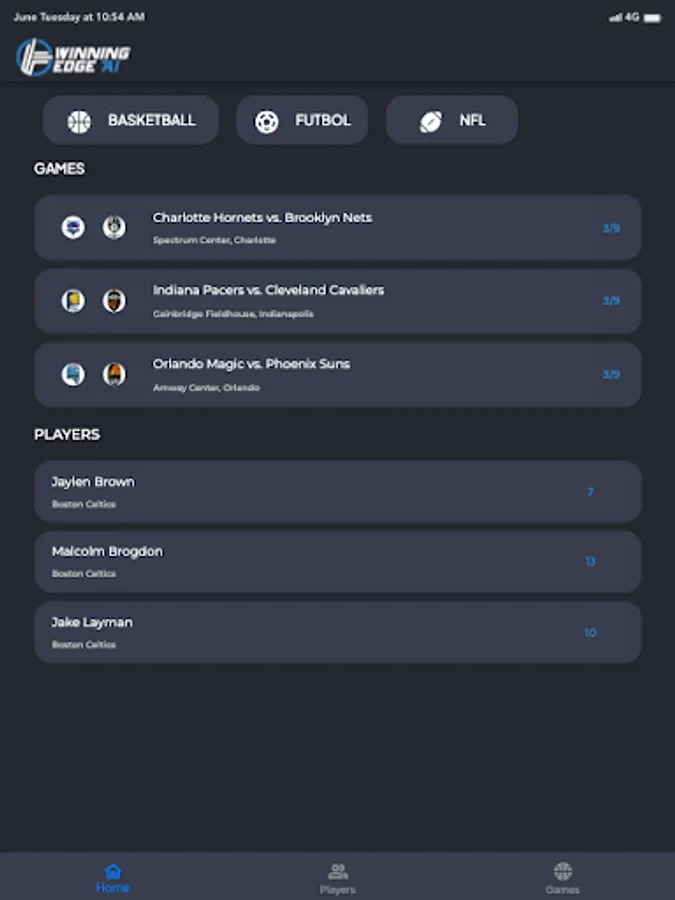Image resolution: width=675 pixels, height=900 pixels.
Task: Expand the Pacers vs Cavaliers game entry
Action: pyautogui.click(x=337, y=300)
